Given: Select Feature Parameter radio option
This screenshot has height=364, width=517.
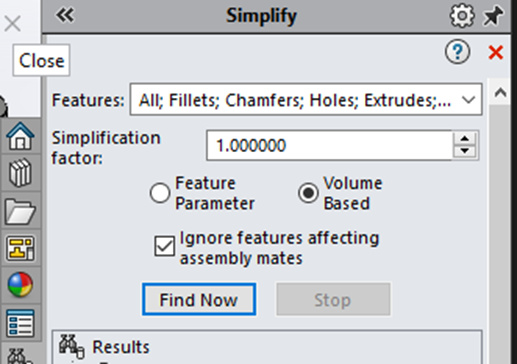Looking at the screenshot, I should click(160, 193).
